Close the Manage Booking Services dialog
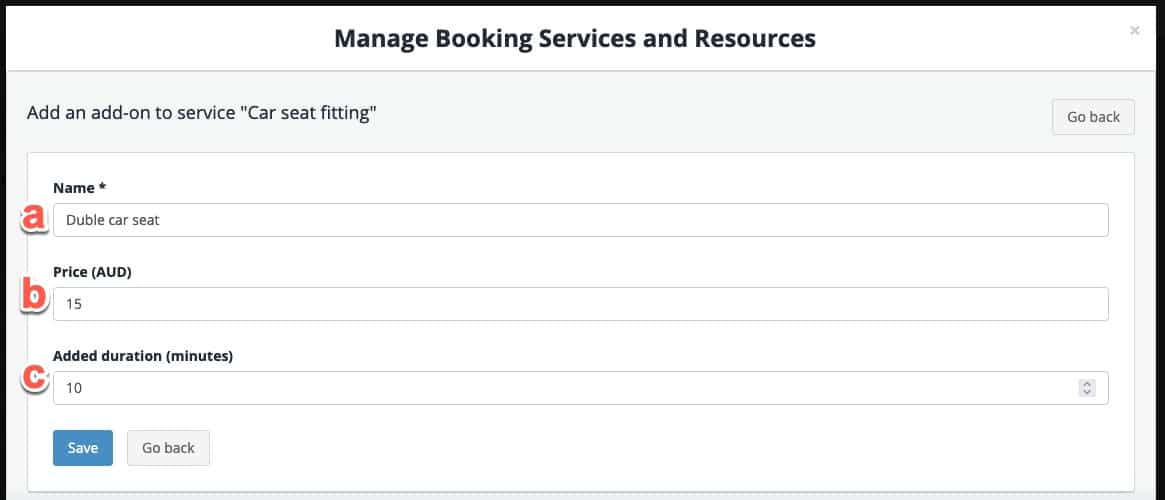This screenshot has height=500, width=1165. (x=1134, y=30)
